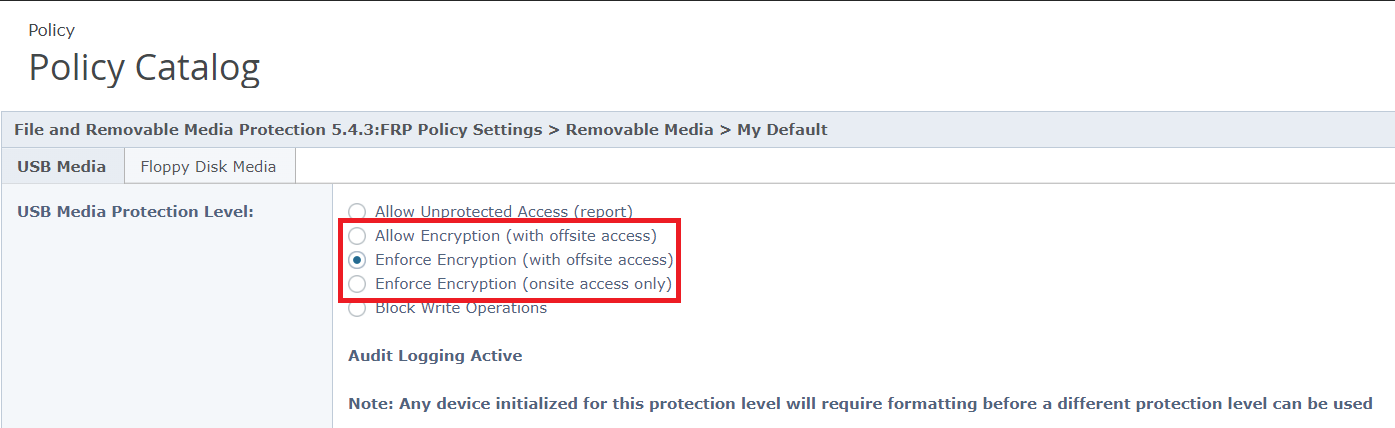This screenshot has width=1395, height=428.
Task: Open the USB Media tab
Action: [62, 167]
